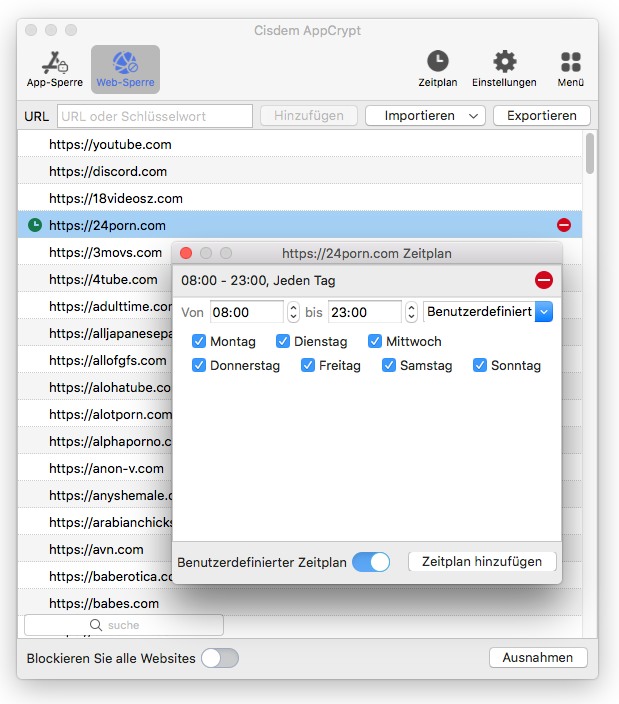Select the https://4tube.com row
Screen dimensions: 619x704
coord(95,279)
